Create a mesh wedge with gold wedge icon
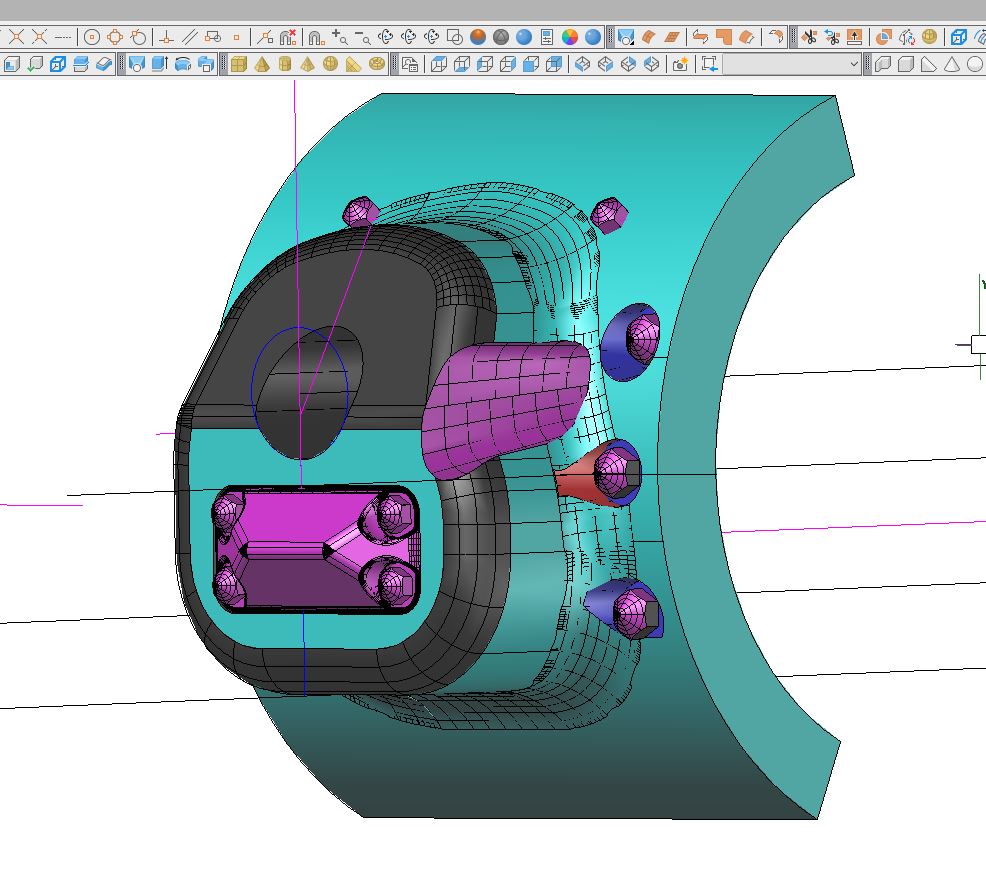 354,64
